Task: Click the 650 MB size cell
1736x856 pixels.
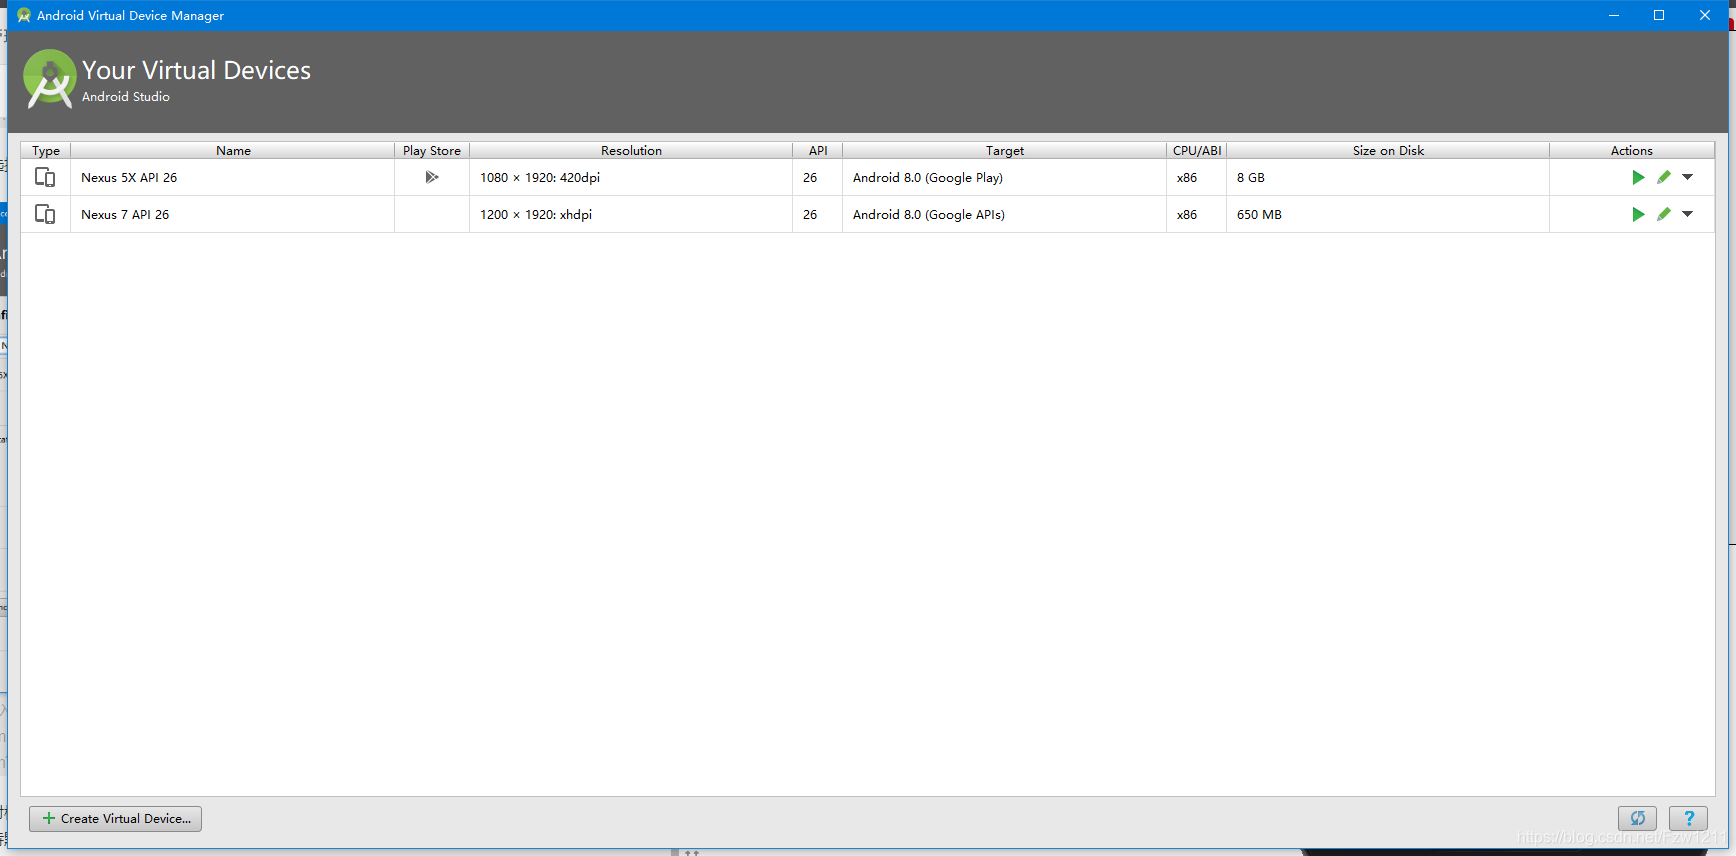Action: pos(1388,214)
